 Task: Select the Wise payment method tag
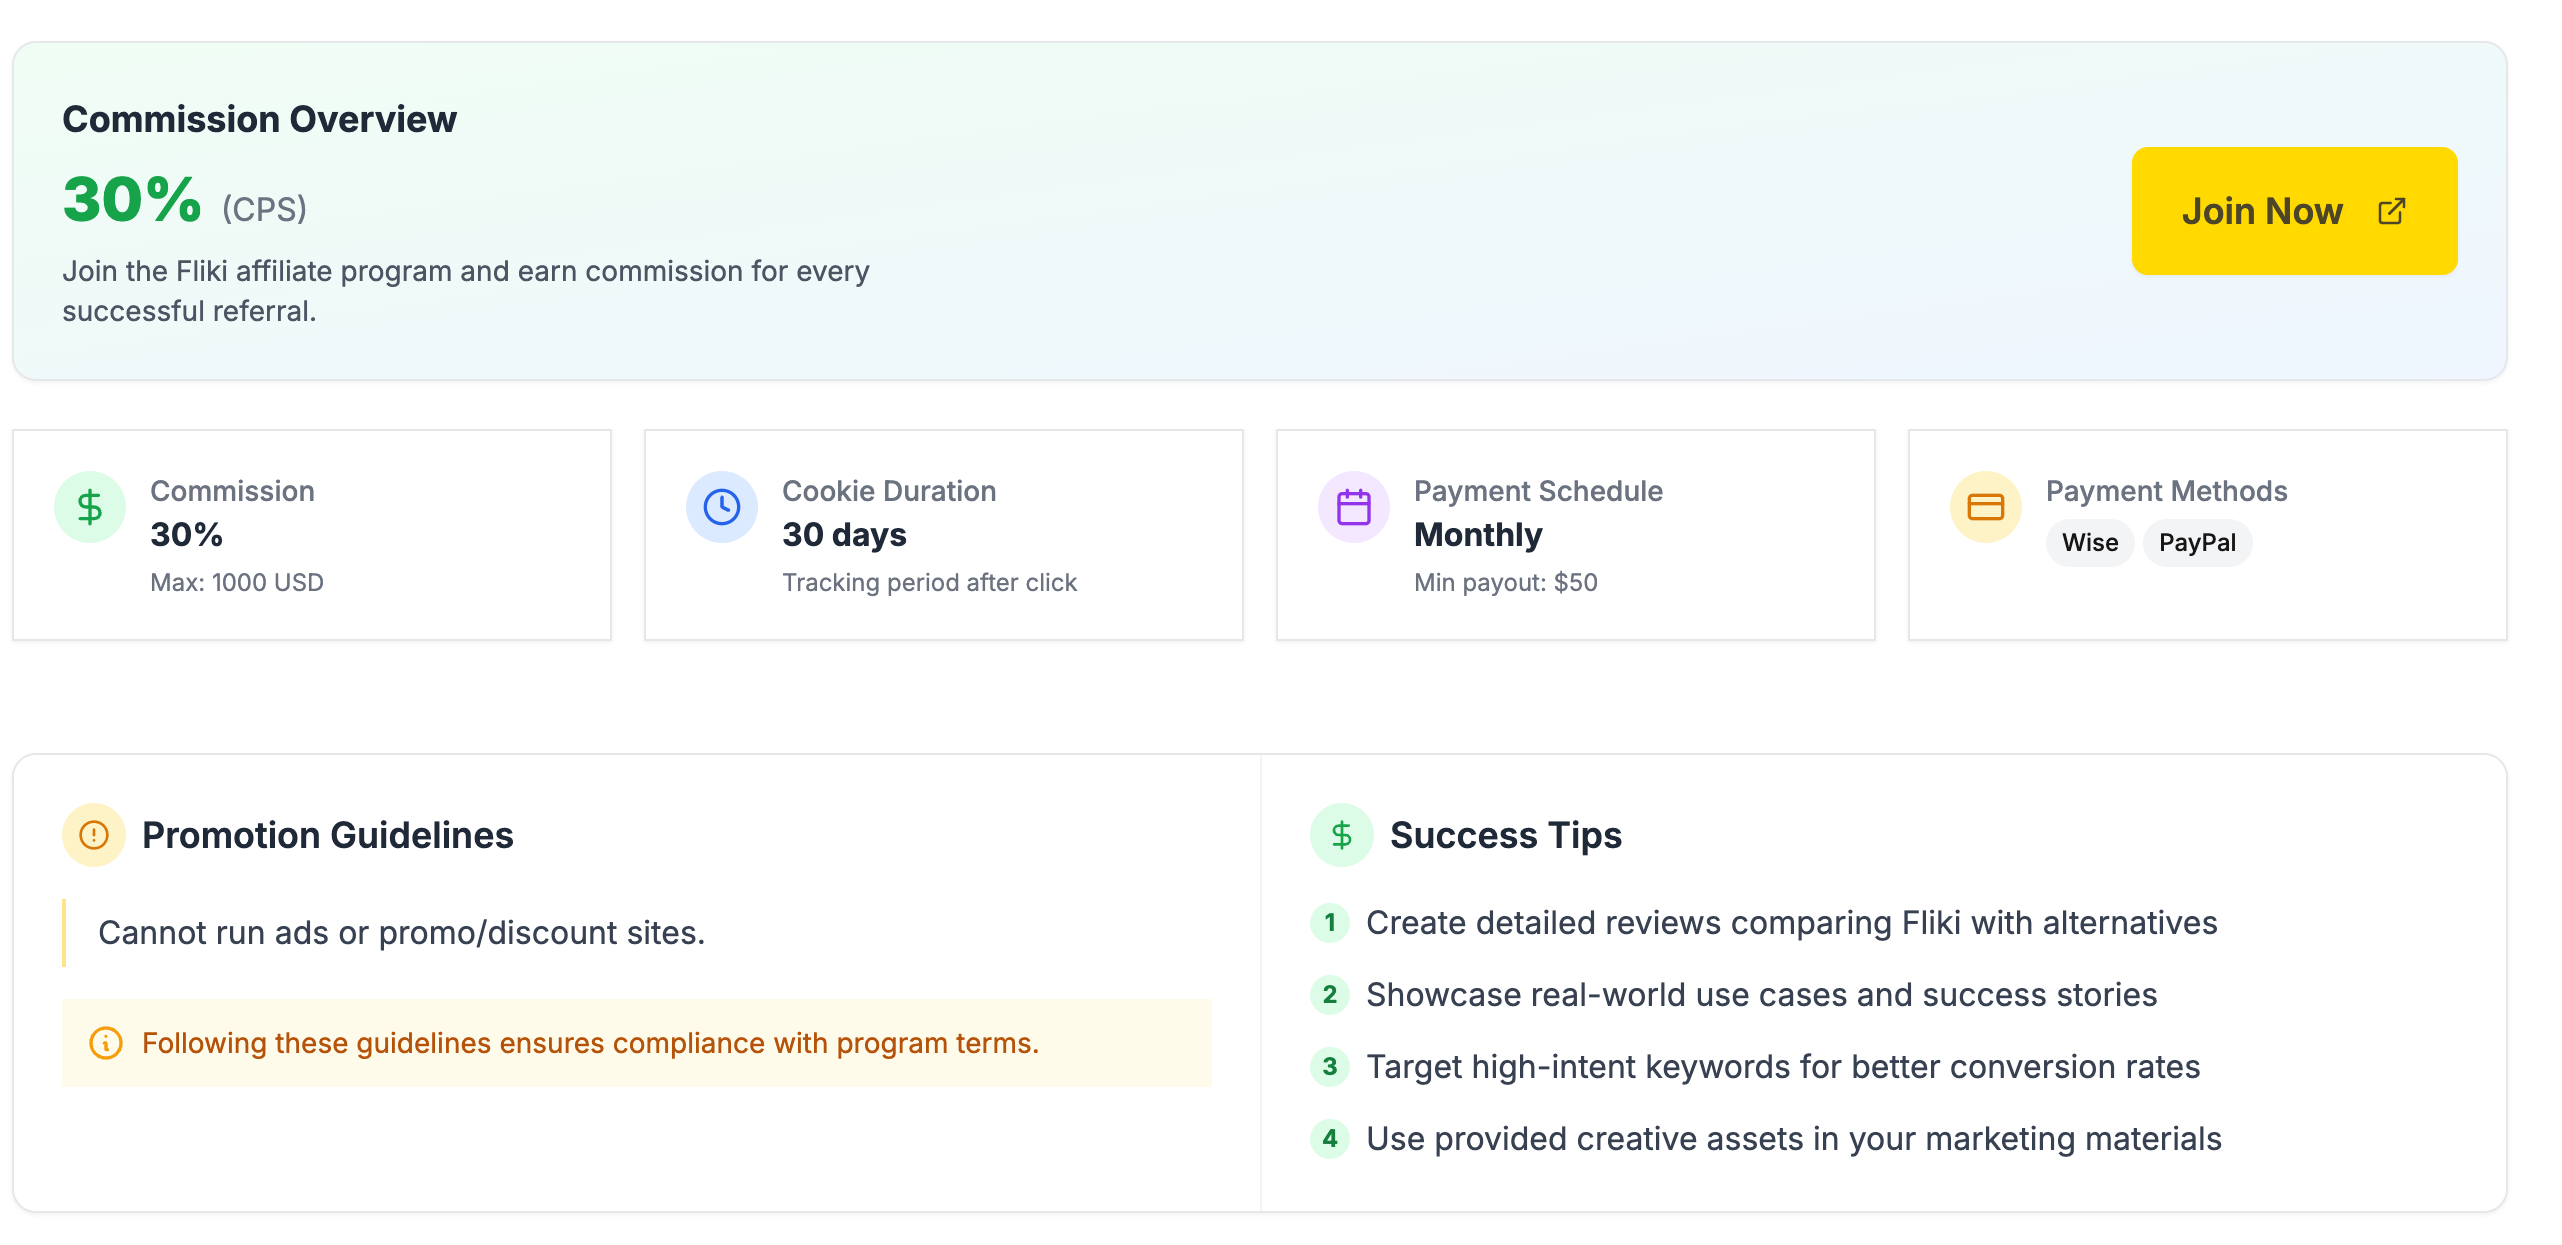click(2089, 543)
